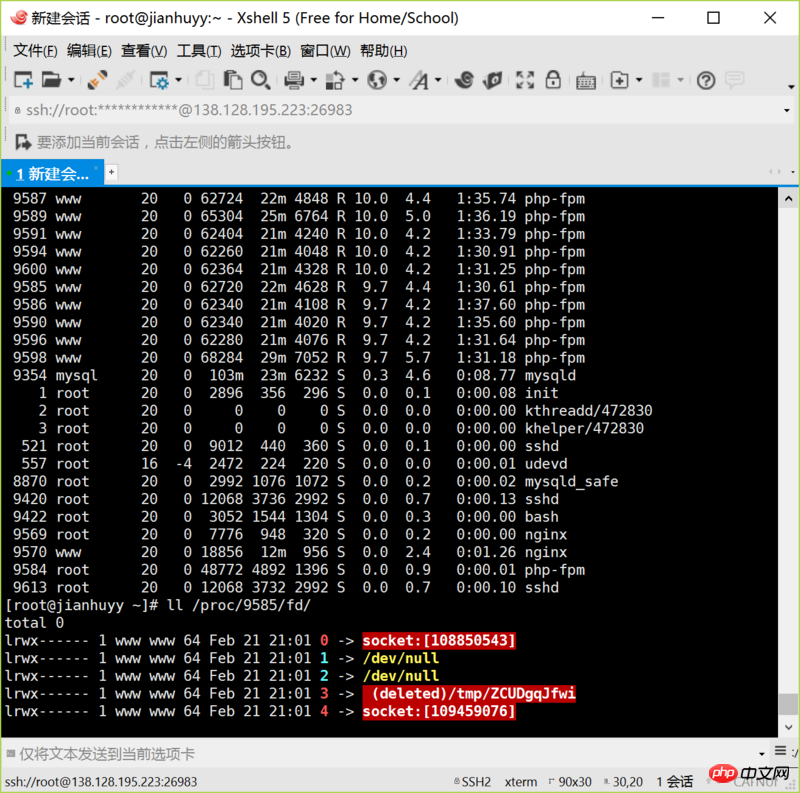Select the '1 新建会...' session tab

click(52, 174)
